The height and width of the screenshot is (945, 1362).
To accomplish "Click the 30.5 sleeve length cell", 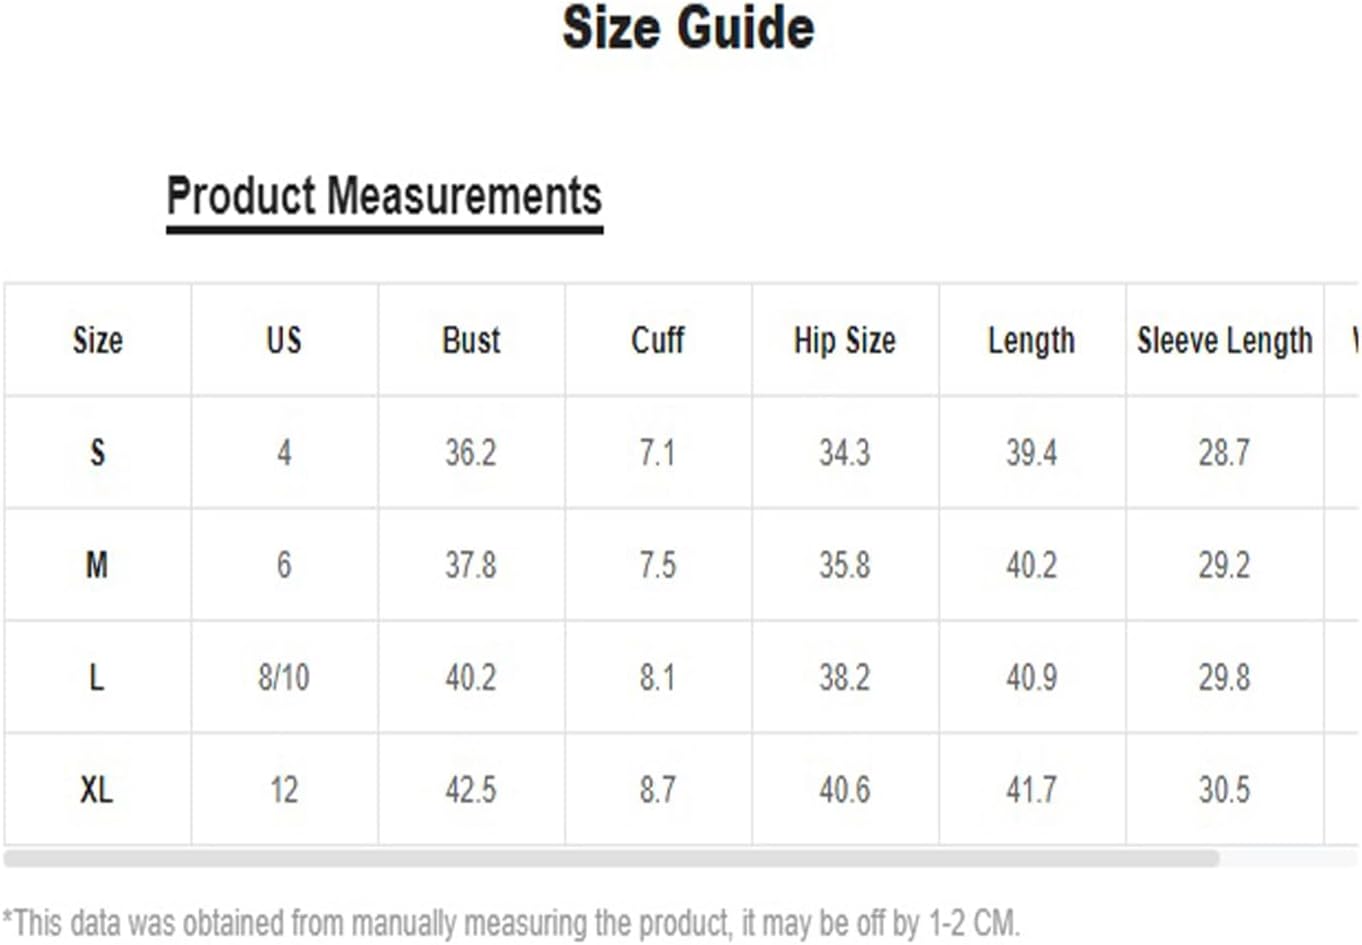I will click(x=1225, y=791).
